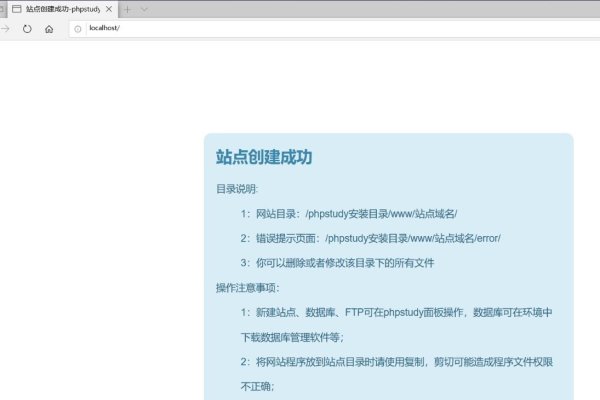View site info icon beside localhost

(x=78, y=29)
